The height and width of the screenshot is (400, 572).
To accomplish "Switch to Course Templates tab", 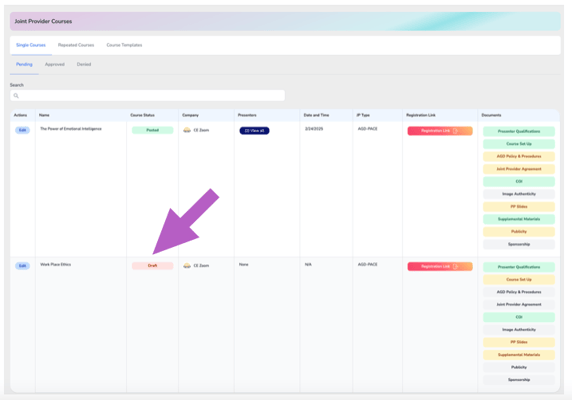I will (x=124, y=45).
